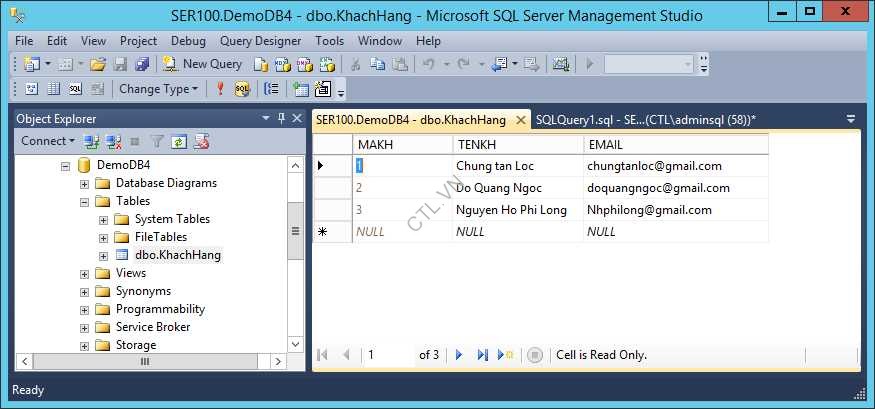875x409 pixels.
Task: Expand the dbo.KhachHang table node
Action: tap(103, 255)
